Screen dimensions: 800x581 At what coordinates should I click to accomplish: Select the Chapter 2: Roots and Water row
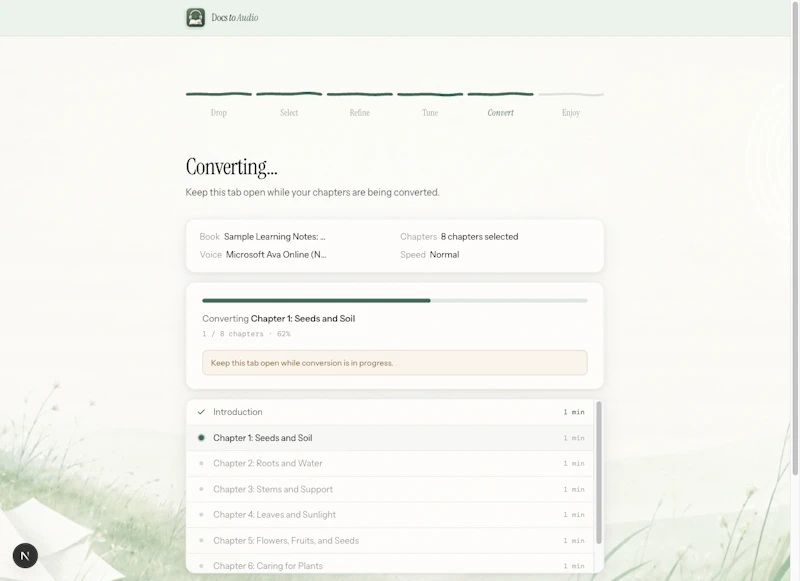point(390,463)
